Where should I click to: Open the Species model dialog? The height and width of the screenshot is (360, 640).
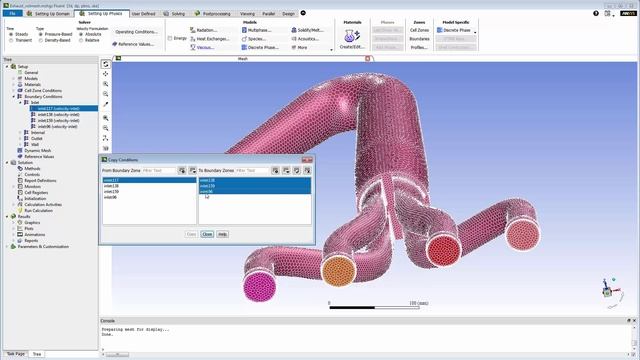pos(253,39)
